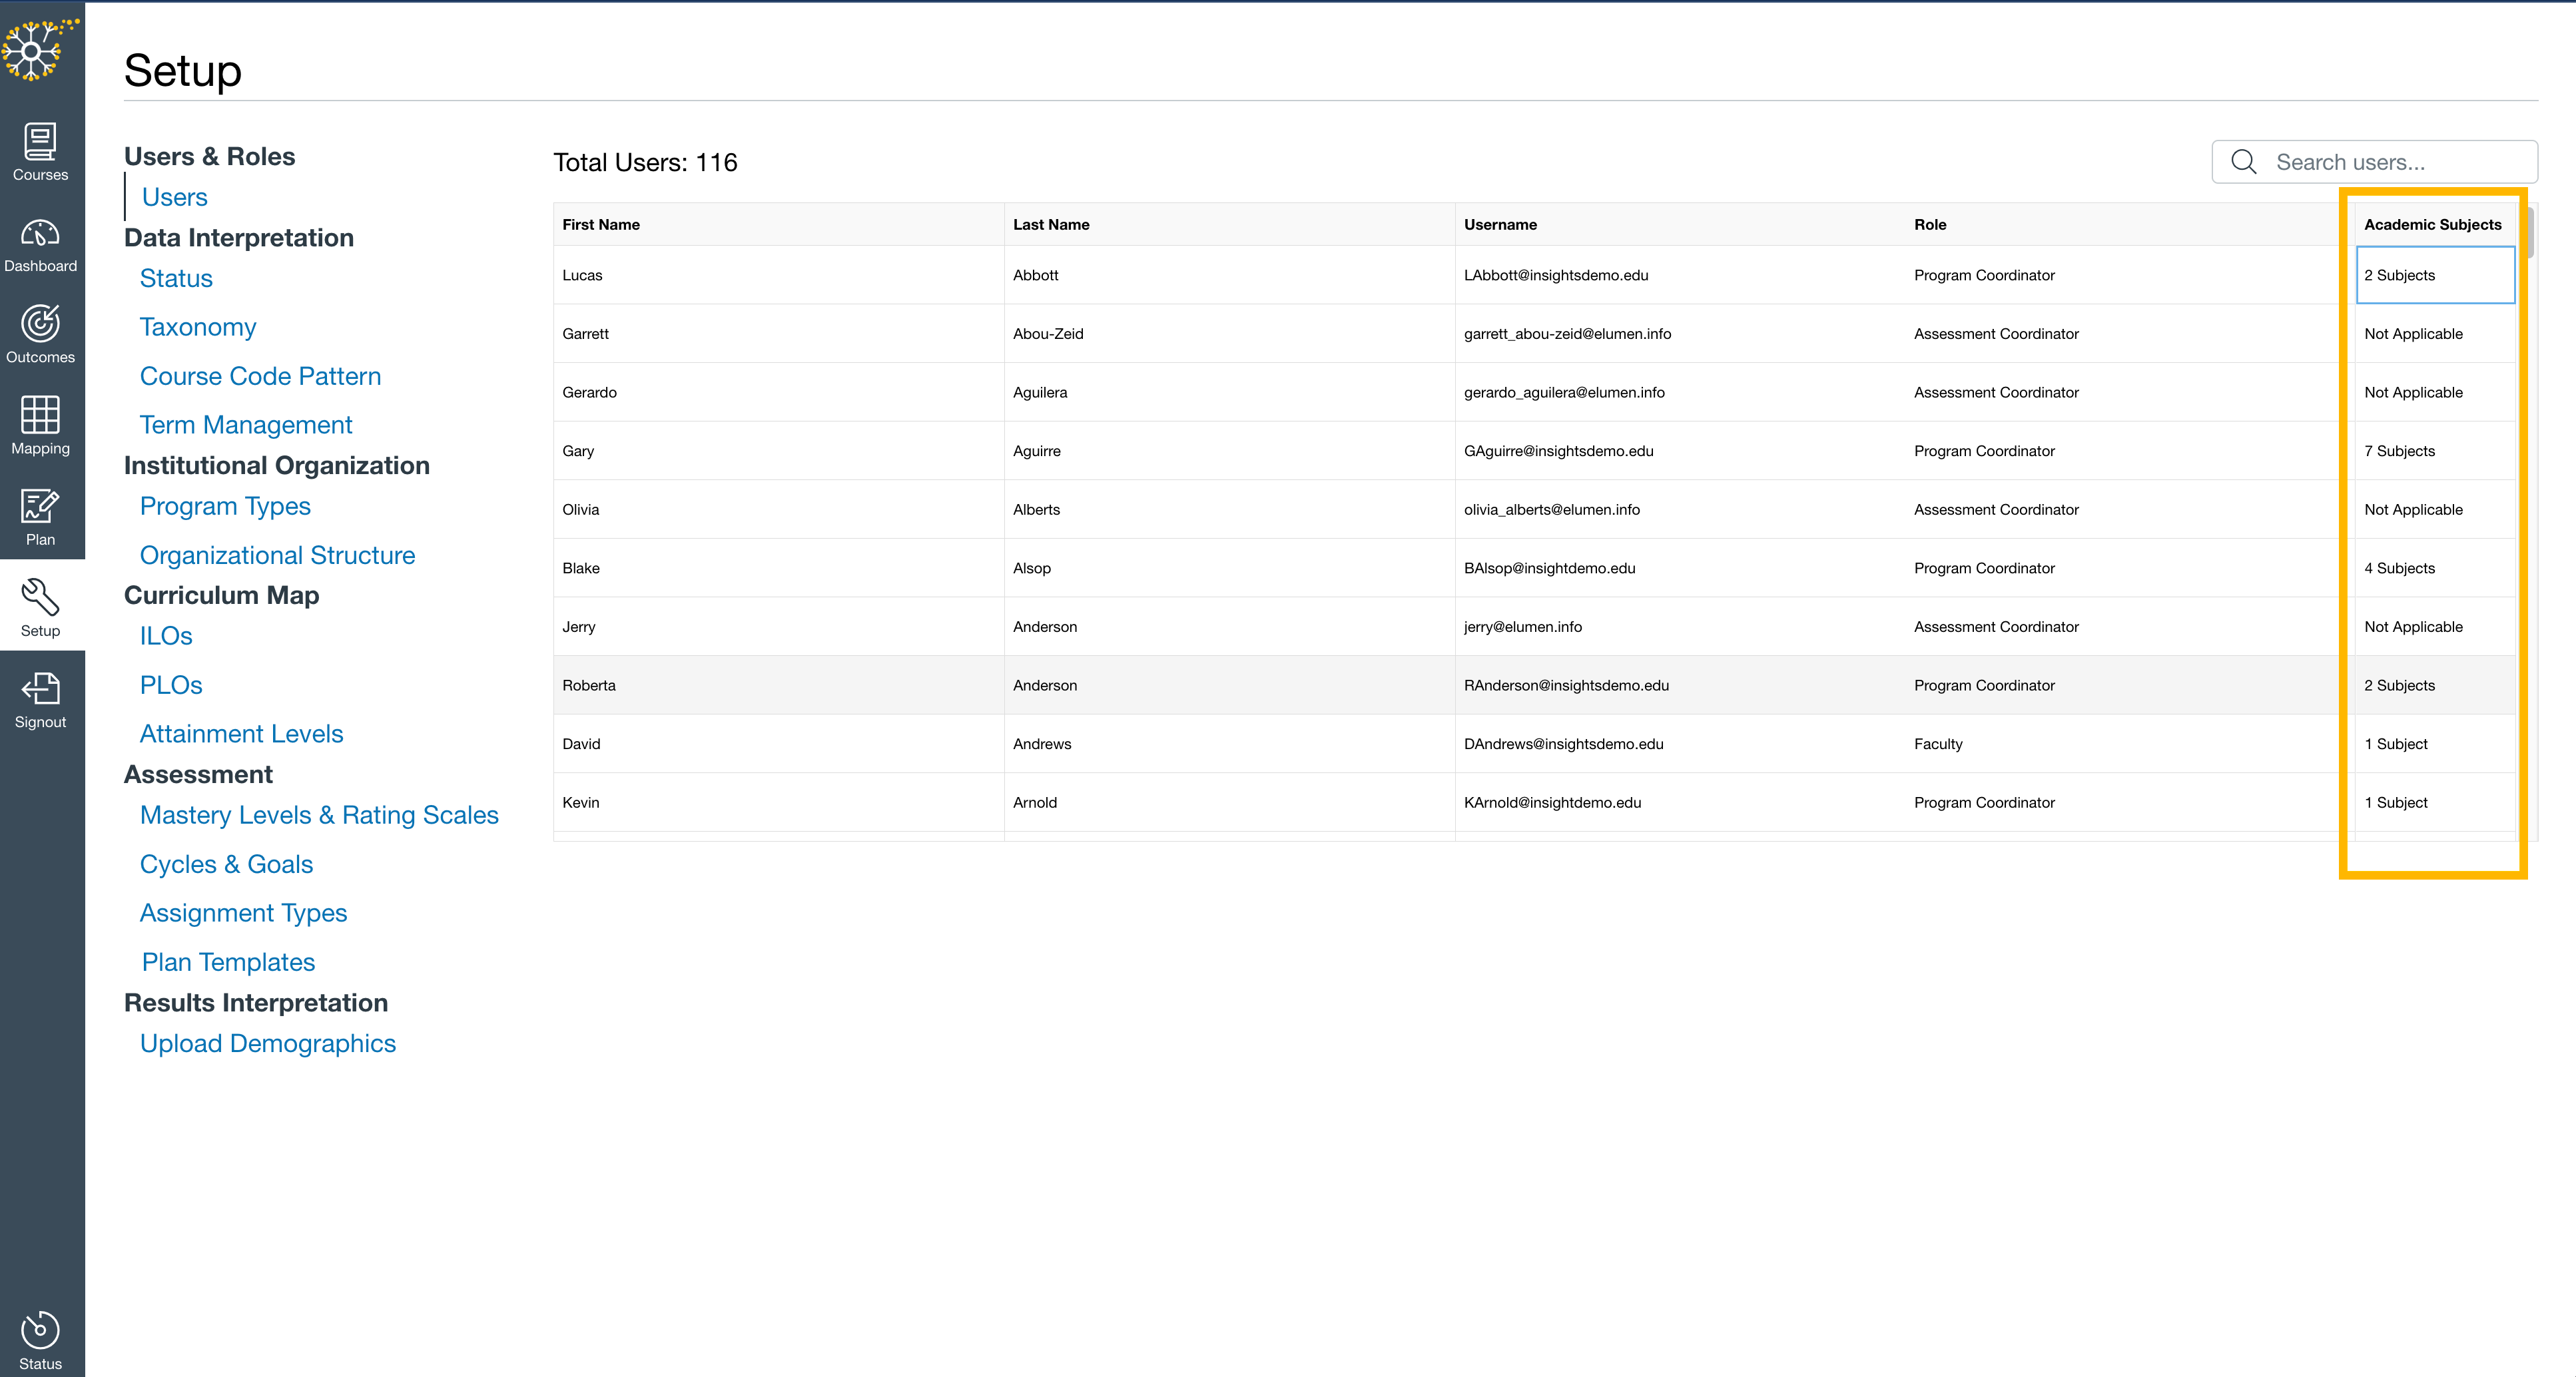Click username RAnderson@insightsdemo.edu
This screenshot has height=1377, width=2576.
[1566, 685]
